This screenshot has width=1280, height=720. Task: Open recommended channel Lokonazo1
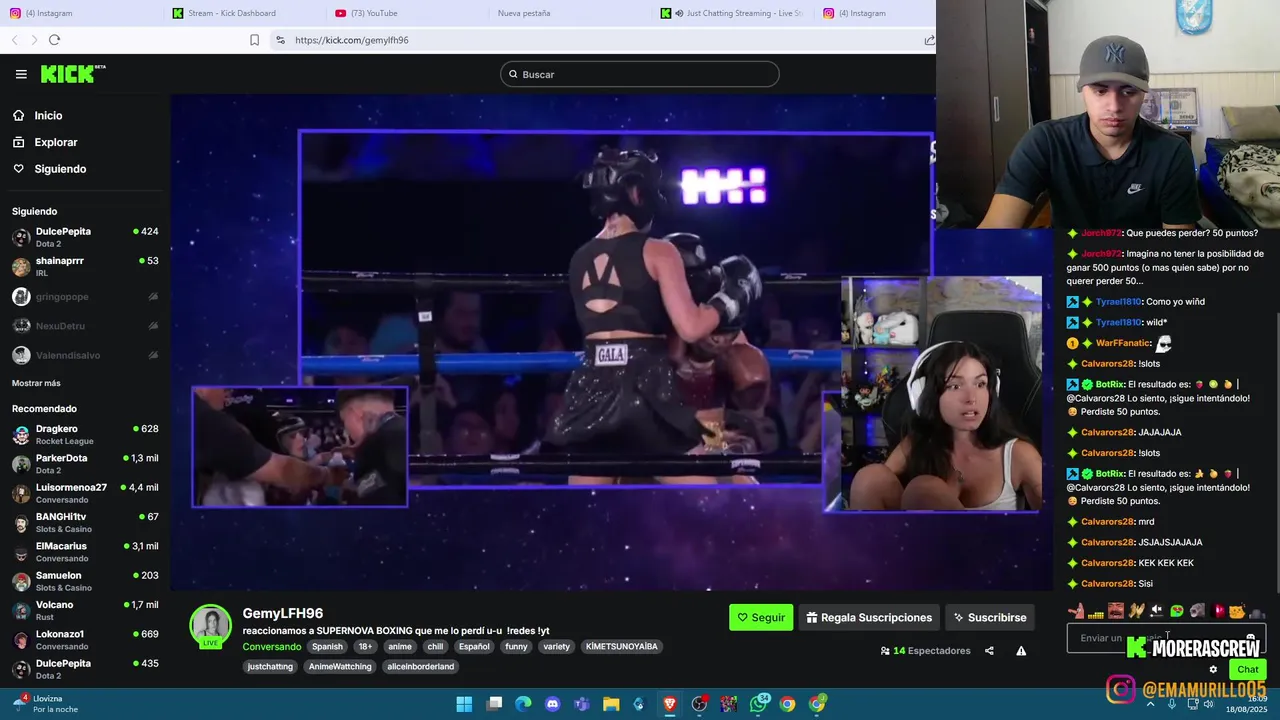pyautogui.click(x=85, y=640)
